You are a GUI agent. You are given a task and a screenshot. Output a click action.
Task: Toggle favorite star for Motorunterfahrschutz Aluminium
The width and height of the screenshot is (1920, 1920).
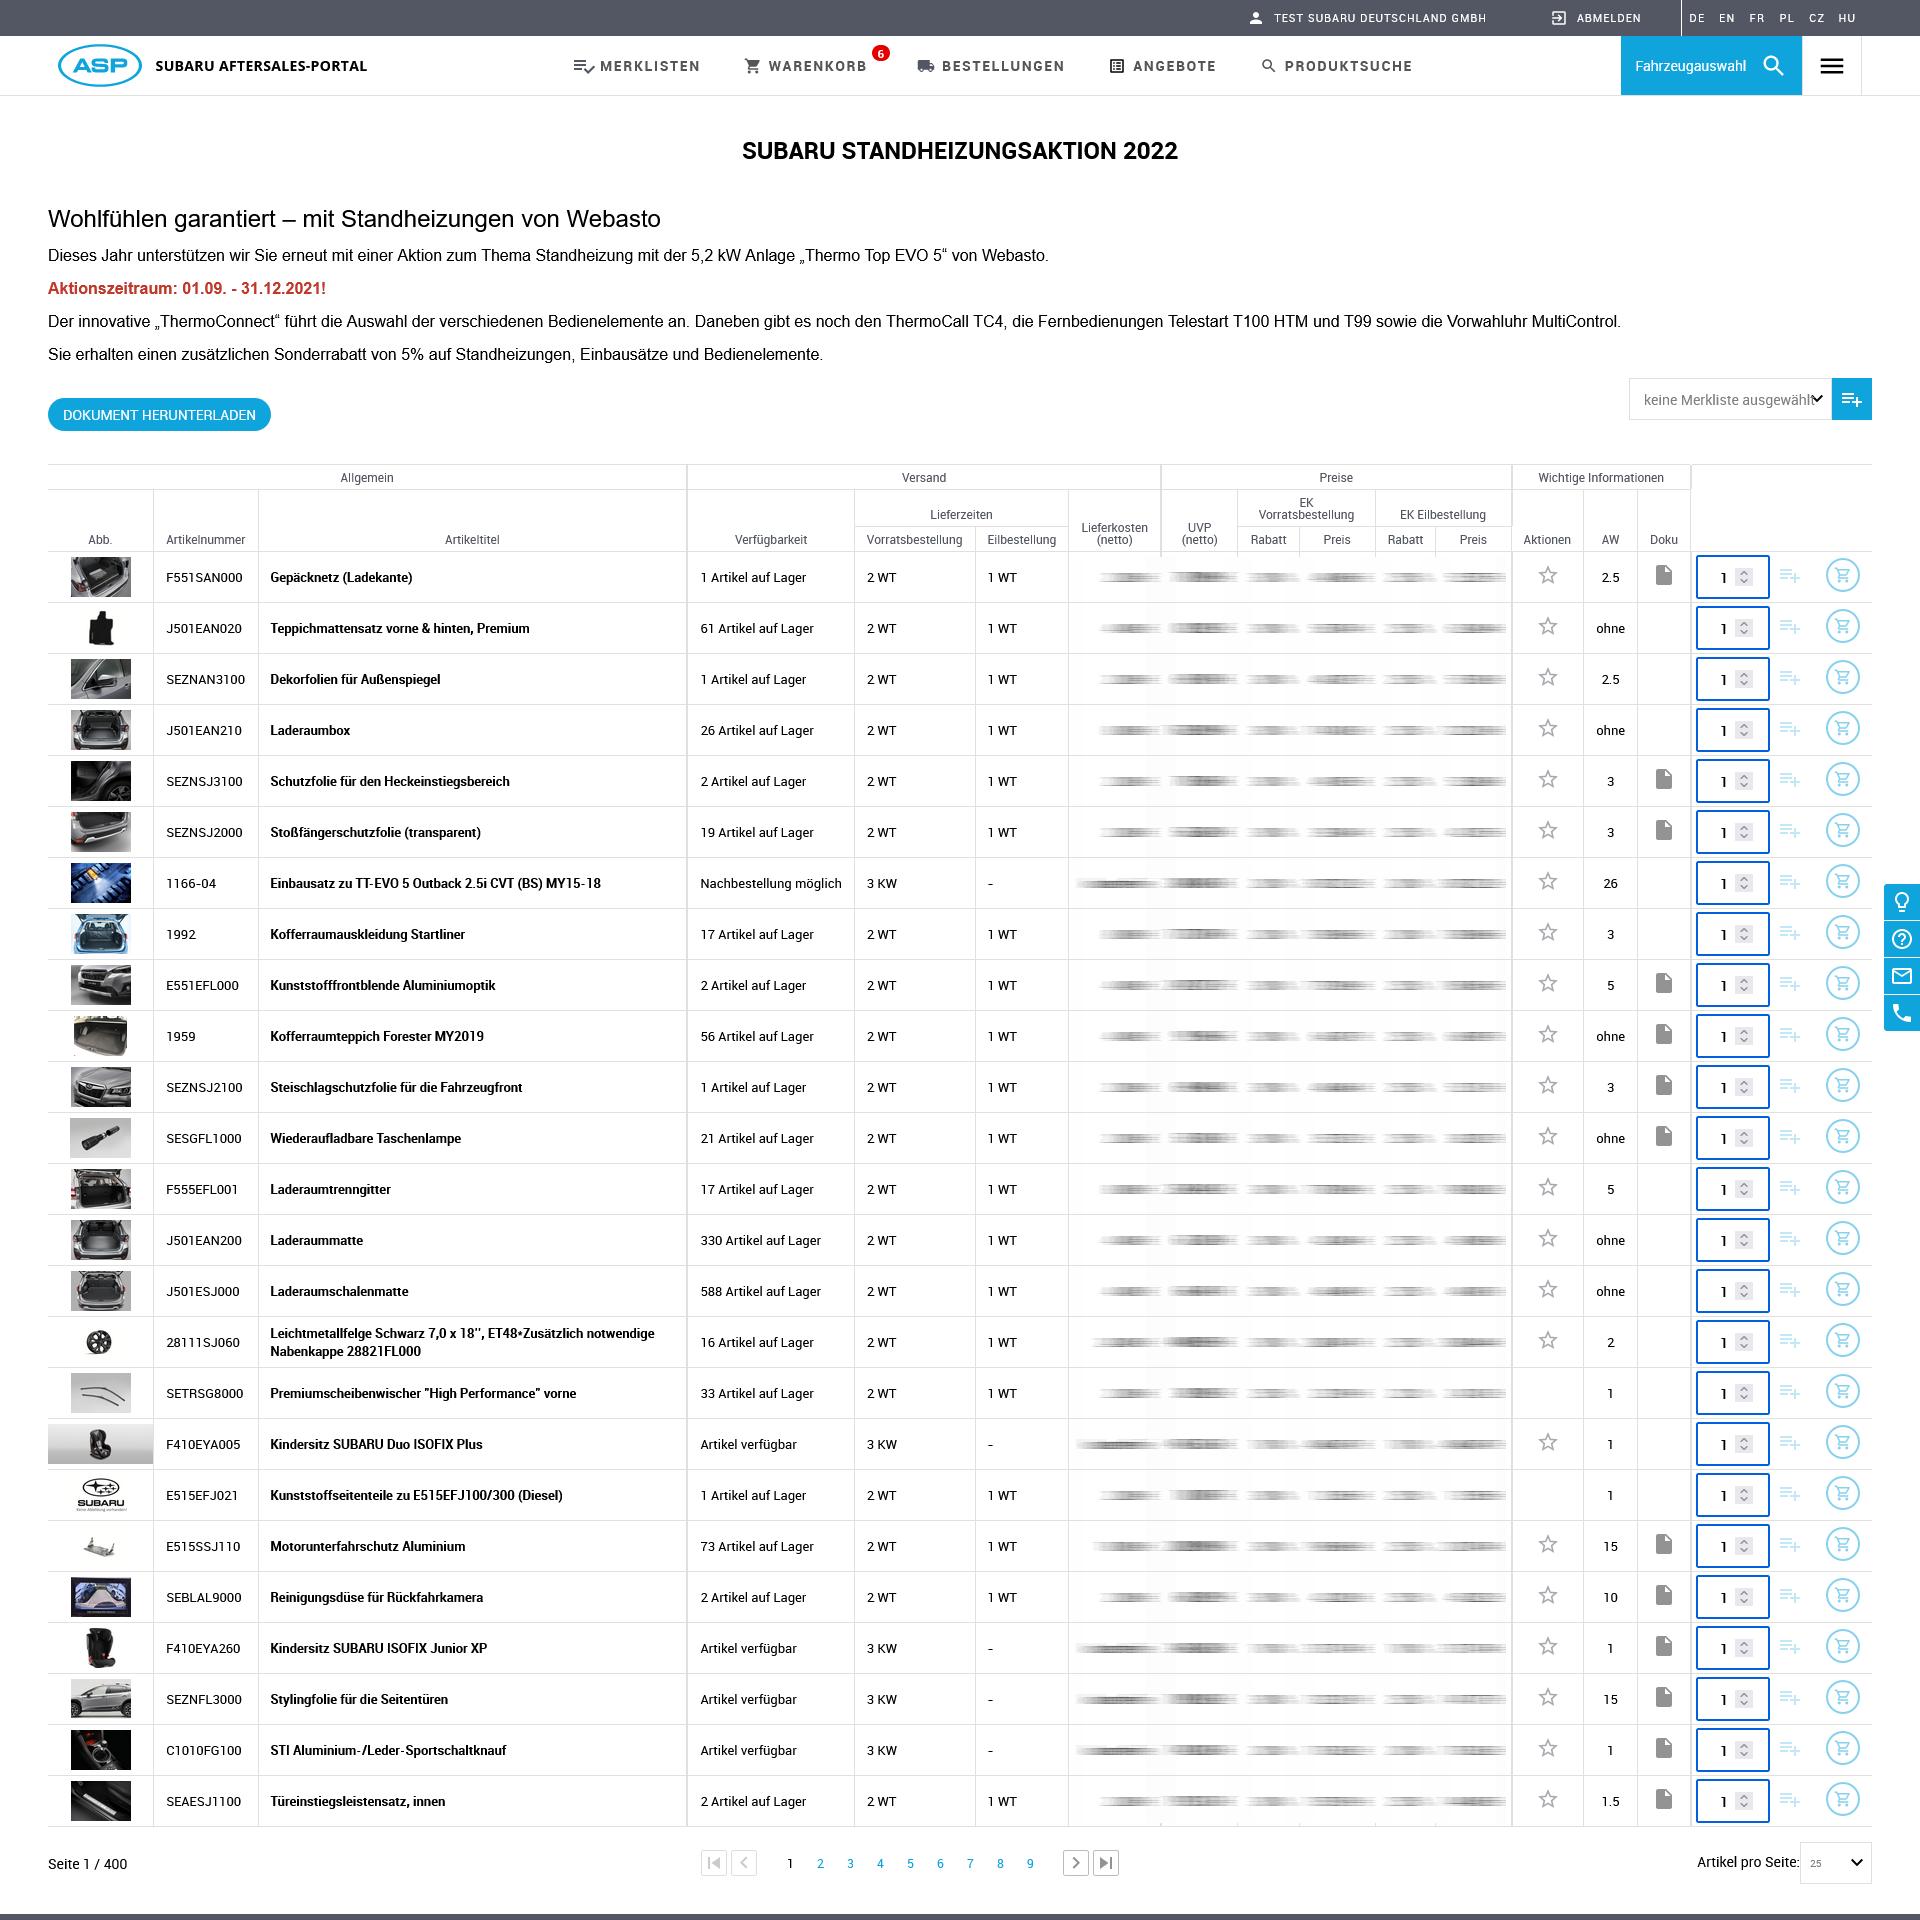[x=1547, y=1545]
